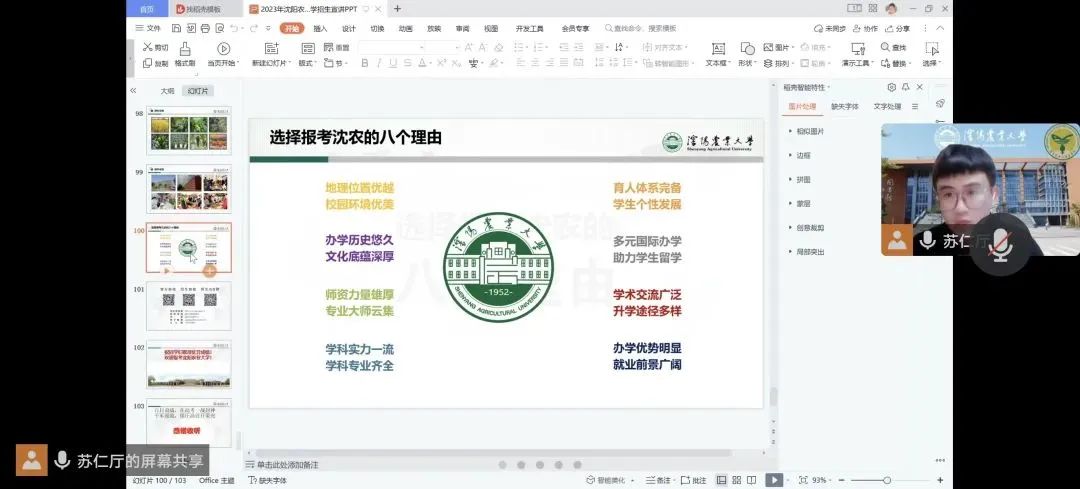Click the slide sorter view icon in status bar
Screen dimensions: 1080x489
(x=736, y=480)
